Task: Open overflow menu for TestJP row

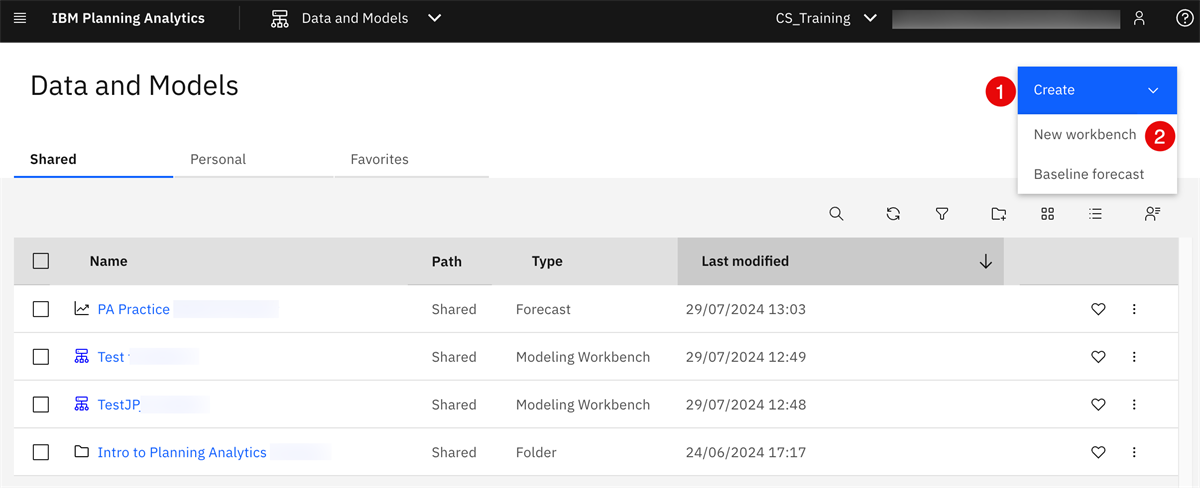Action: click(1134, 405)
